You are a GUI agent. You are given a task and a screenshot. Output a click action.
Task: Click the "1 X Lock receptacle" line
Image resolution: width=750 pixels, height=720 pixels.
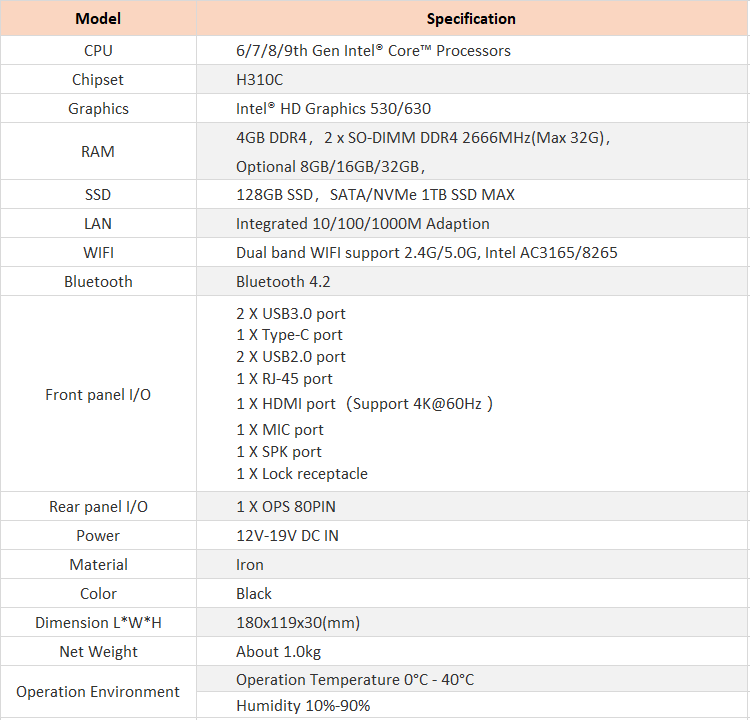click(302, 474)
